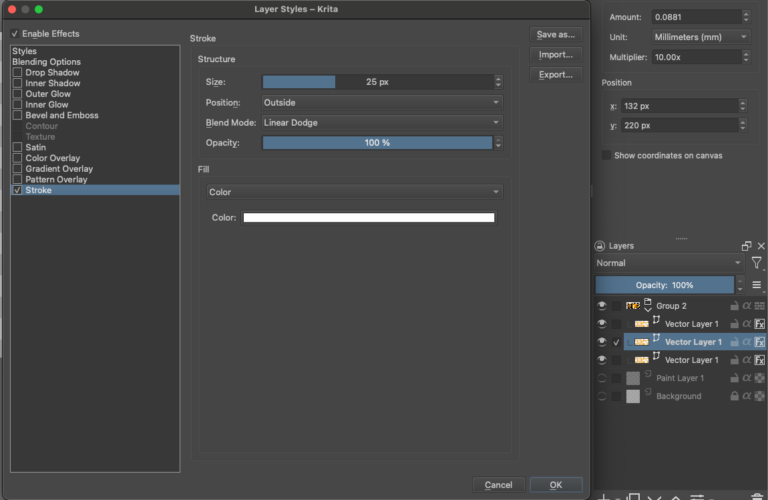Toggle alpha inheritance on Group 2
768x500 pixels.
[747, 306]
